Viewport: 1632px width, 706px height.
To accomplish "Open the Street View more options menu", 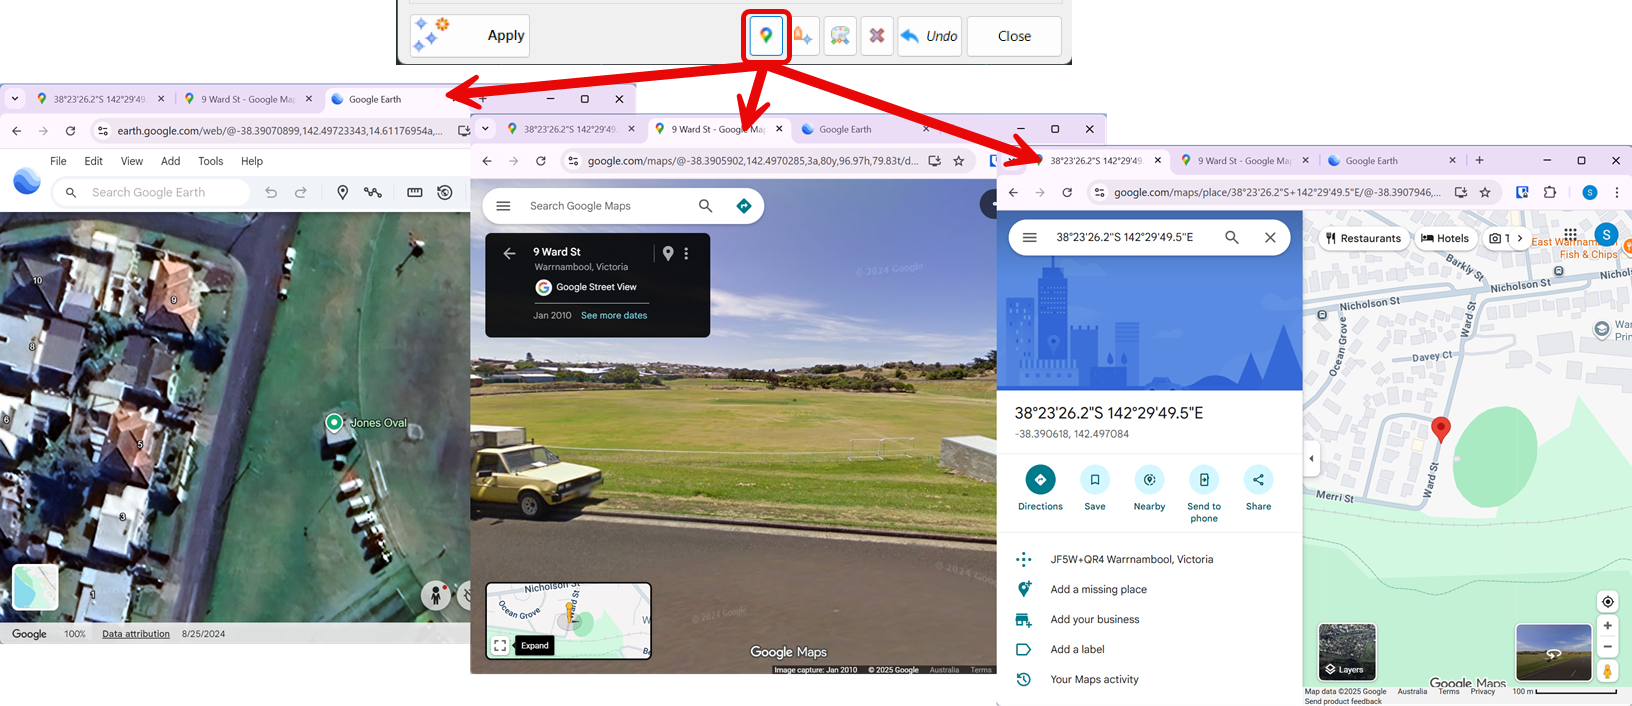I will pyautogui.click(x=686, y=254).
